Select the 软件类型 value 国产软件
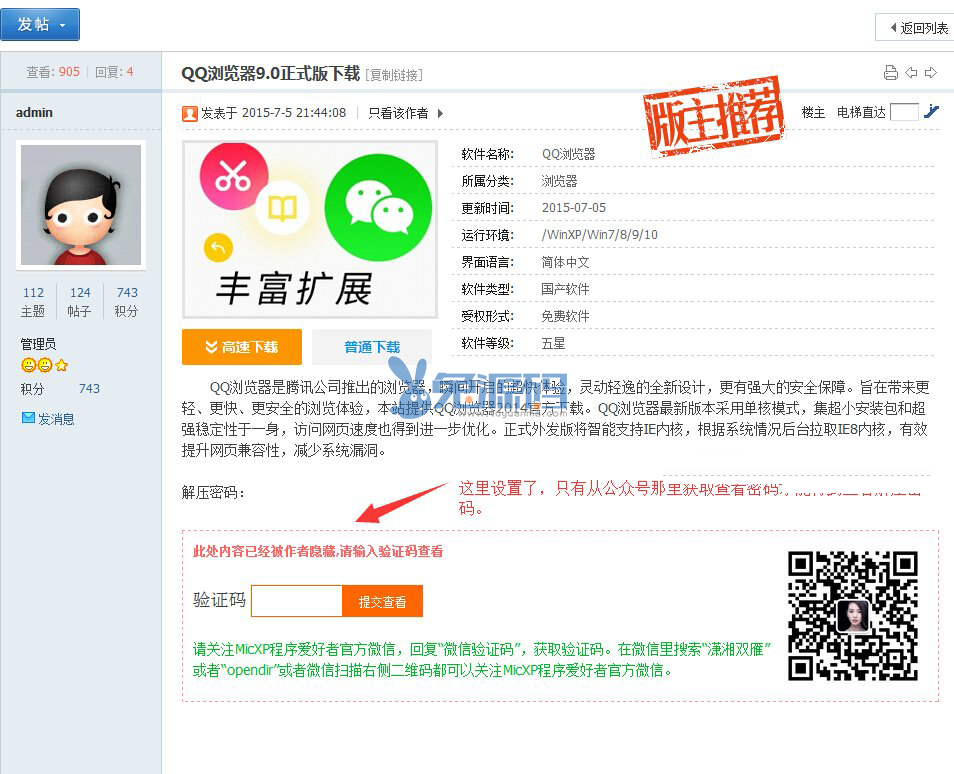Viewport: 954px width, 774px height. [565, 289]
